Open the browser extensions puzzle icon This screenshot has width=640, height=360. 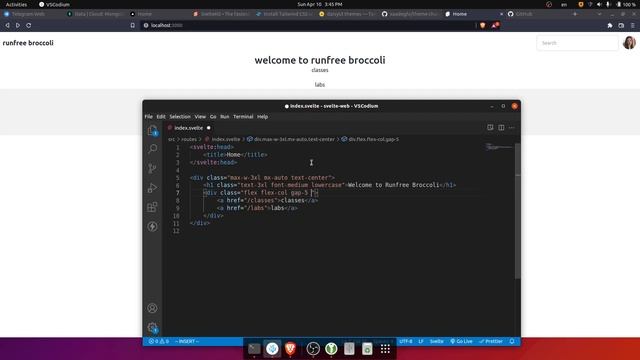610,25
